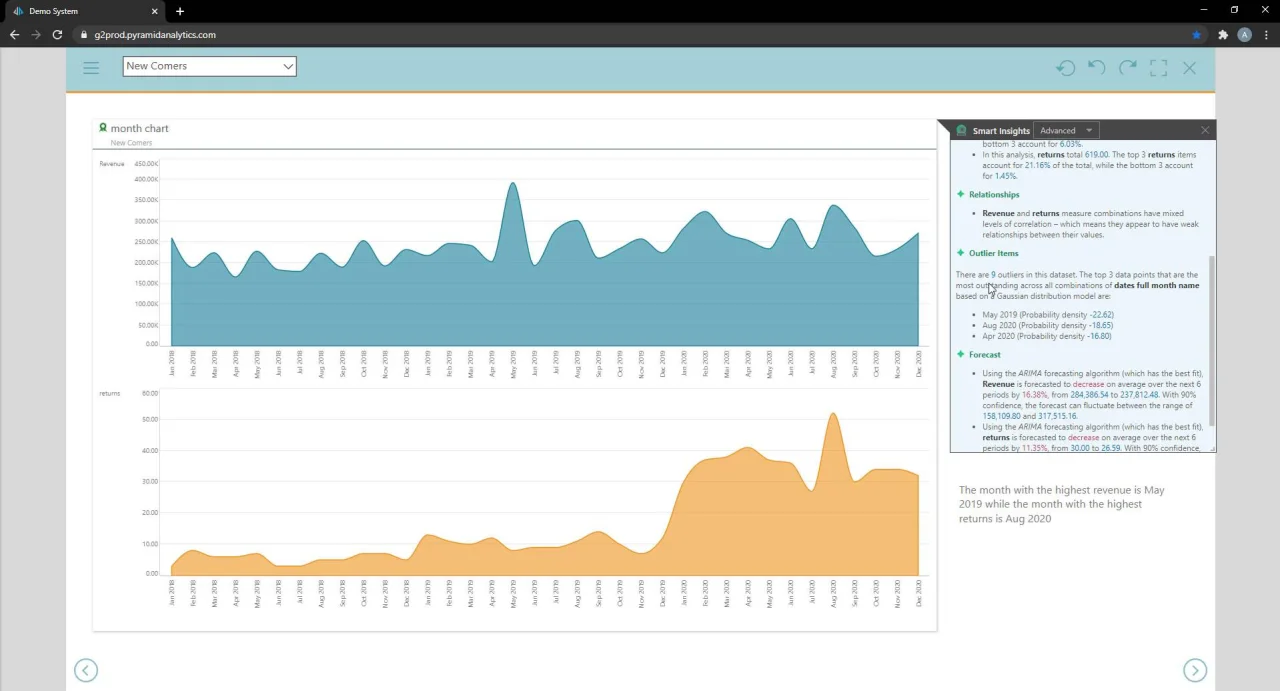
Task: Go to the next slide arrow
Action: tap(1195, 670)
